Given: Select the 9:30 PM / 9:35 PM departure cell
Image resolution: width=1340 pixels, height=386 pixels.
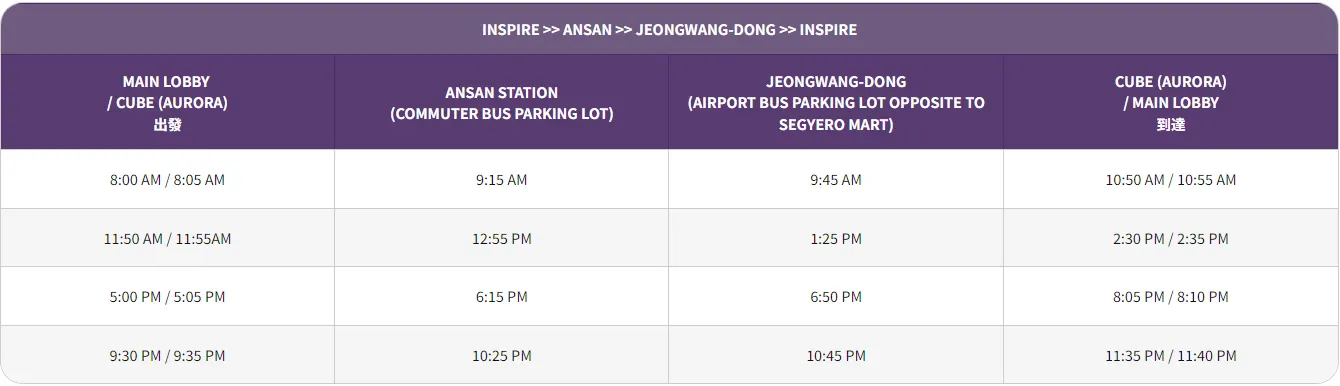Looking at the screenshot, I should point(167,355).
